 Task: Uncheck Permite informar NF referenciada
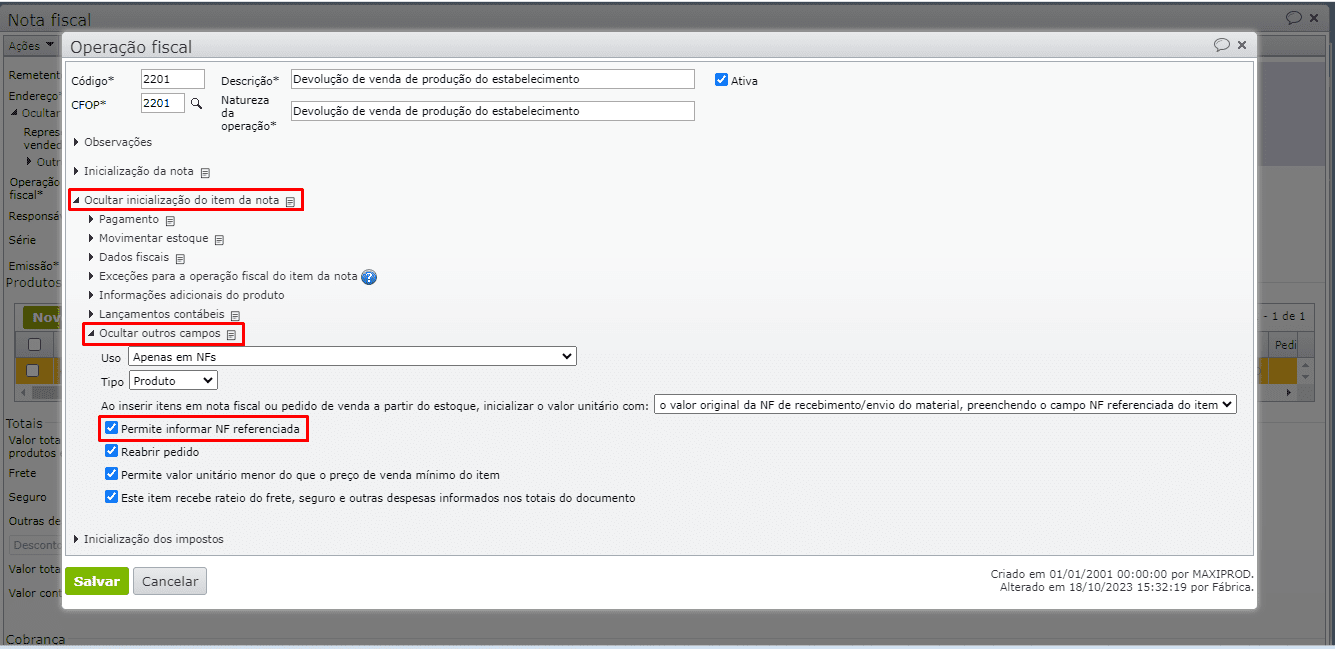111,428
